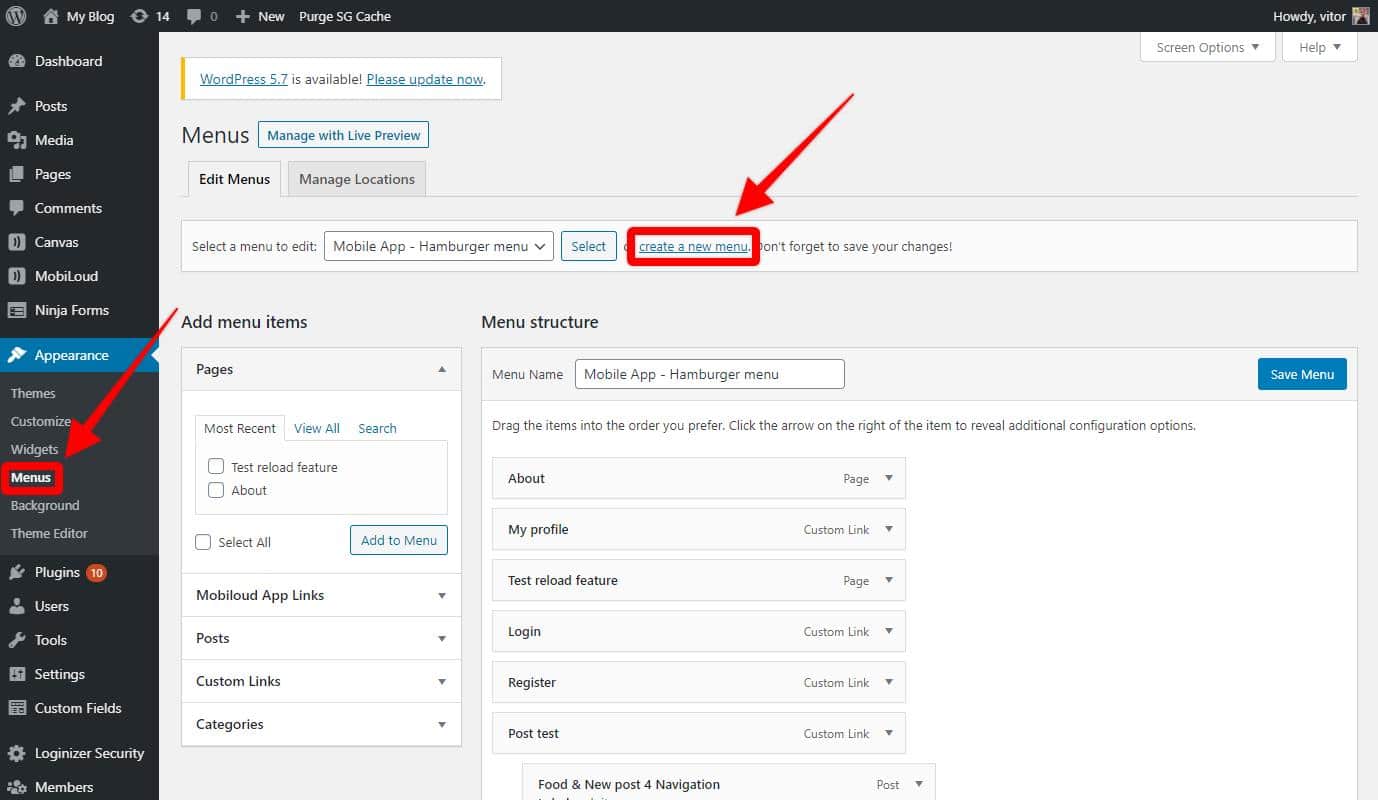This screenshot has height=800, width=1378.
Task: Open the Select a menu to edit dropdown
Action: (x=439, y=246)
